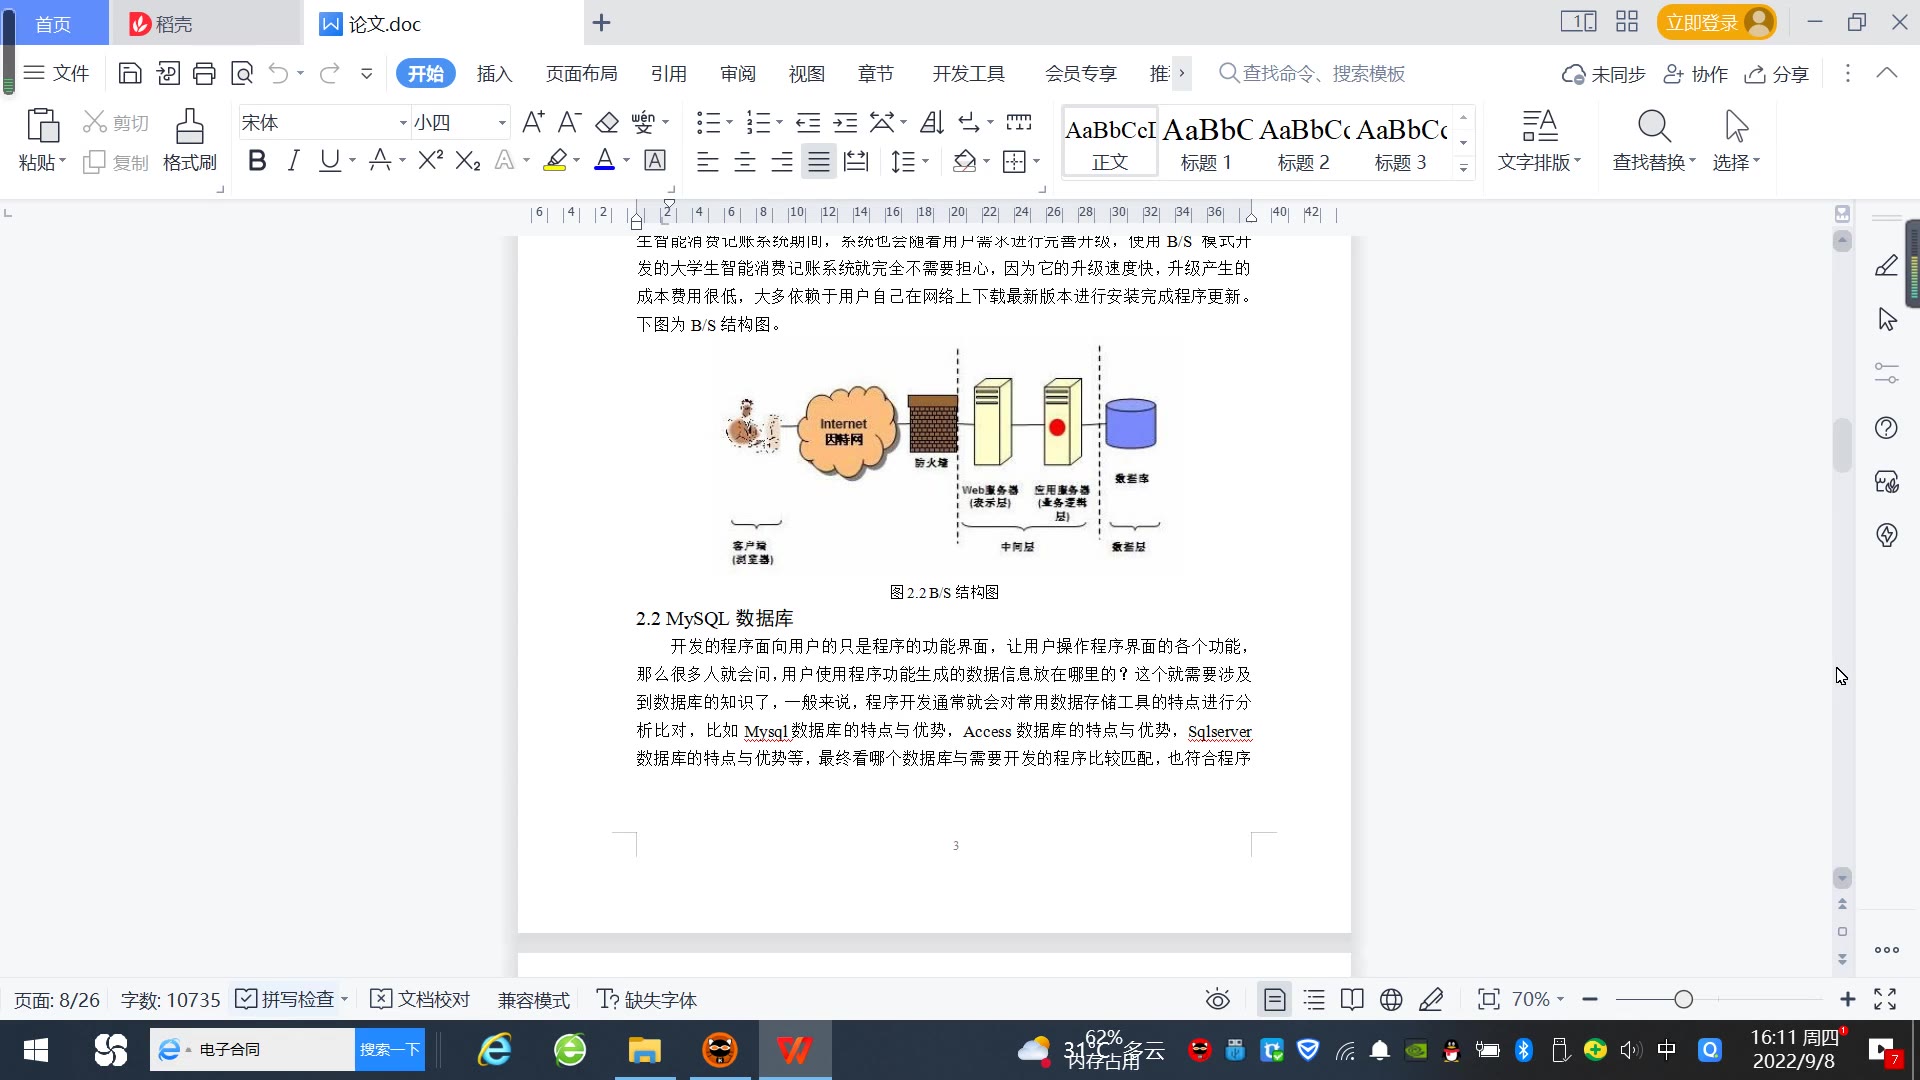Viewport: 1920px width, 1080px height.
Task: Click the italic formatting icon
Action: pos(293,161)
